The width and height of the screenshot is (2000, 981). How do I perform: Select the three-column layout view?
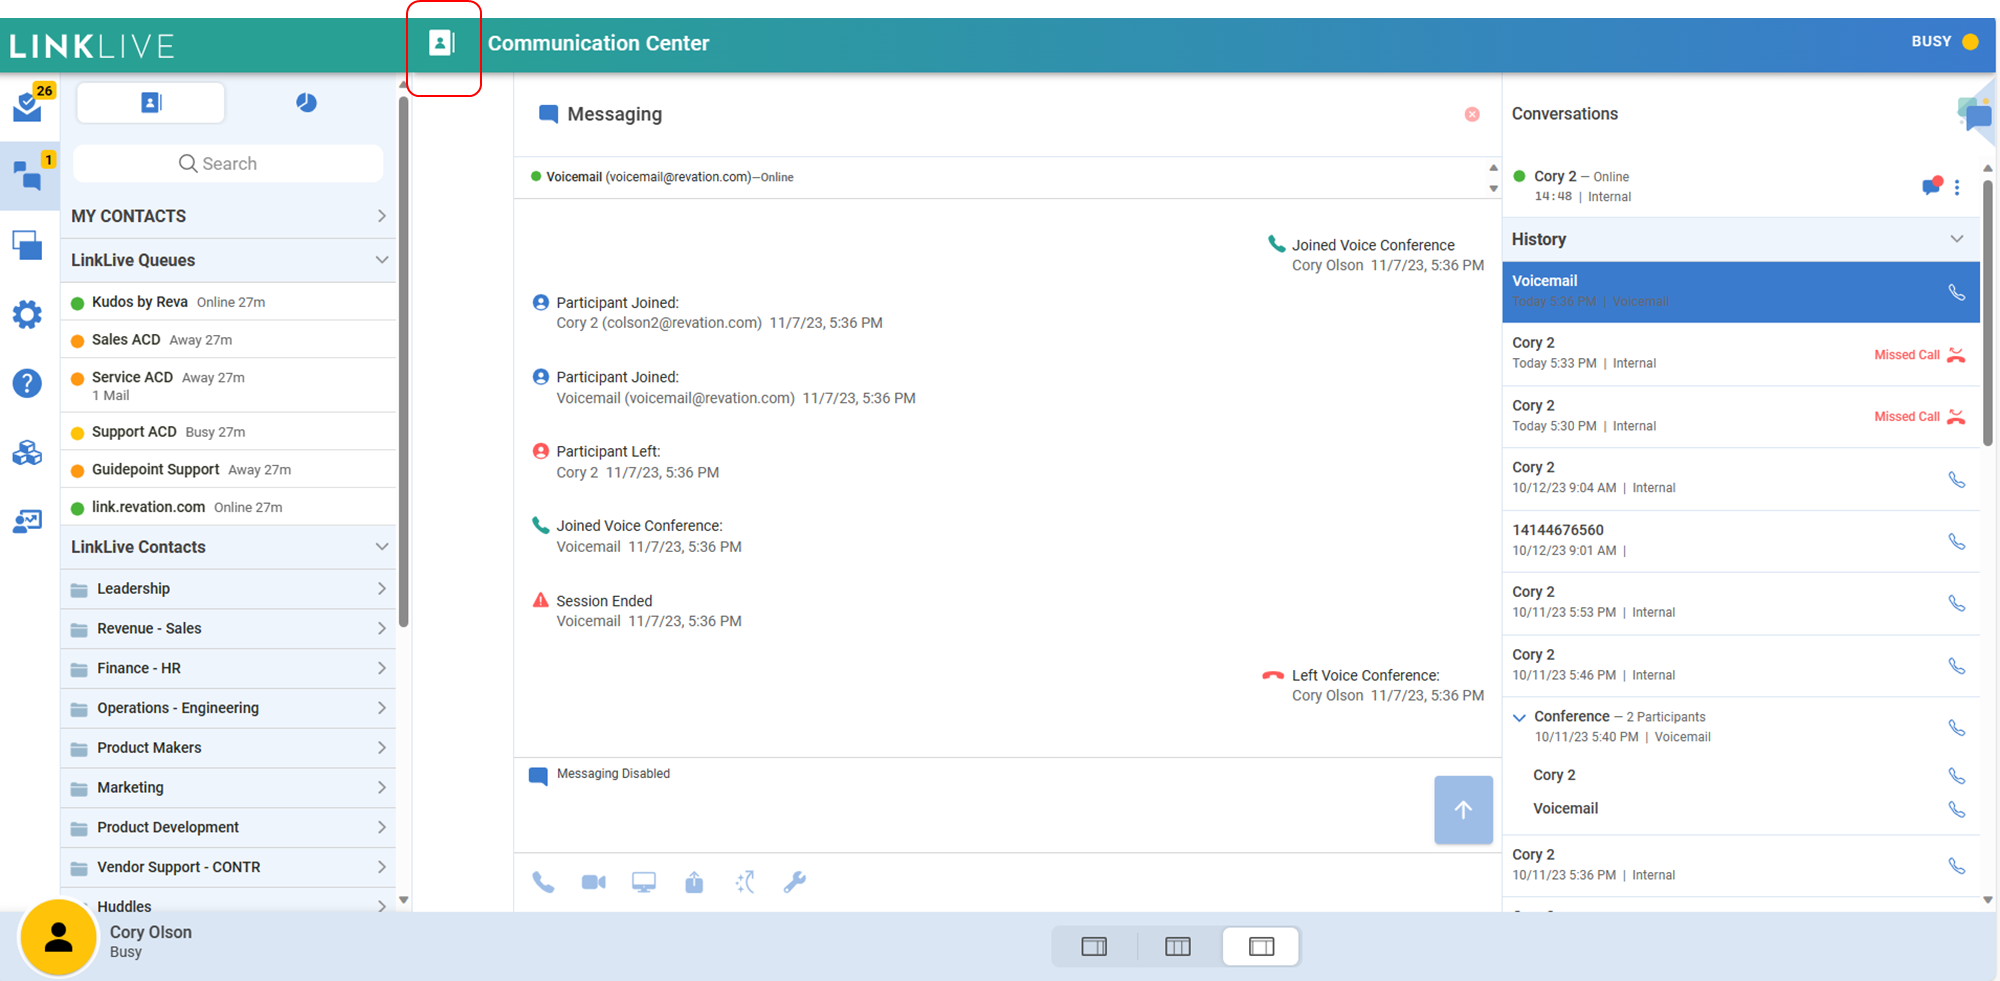[x=1178, y=946]
